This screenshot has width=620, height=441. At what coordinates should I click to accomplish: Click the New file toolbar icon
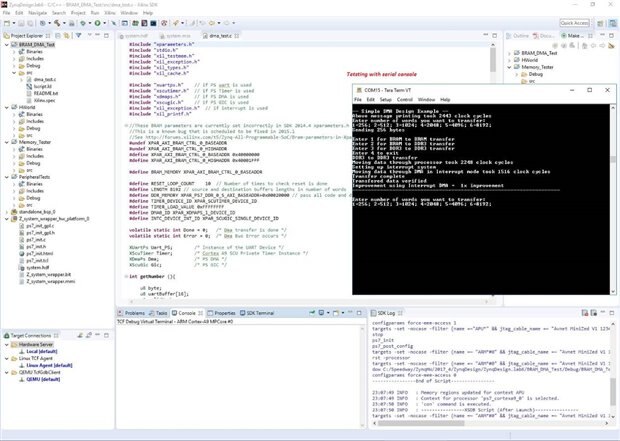[6, 22]
